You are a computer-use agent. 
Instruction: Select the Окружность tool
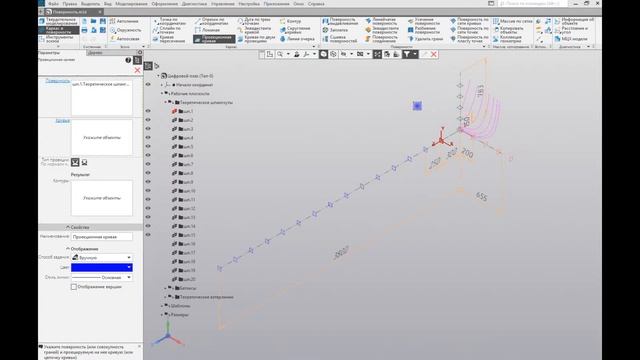125,30
